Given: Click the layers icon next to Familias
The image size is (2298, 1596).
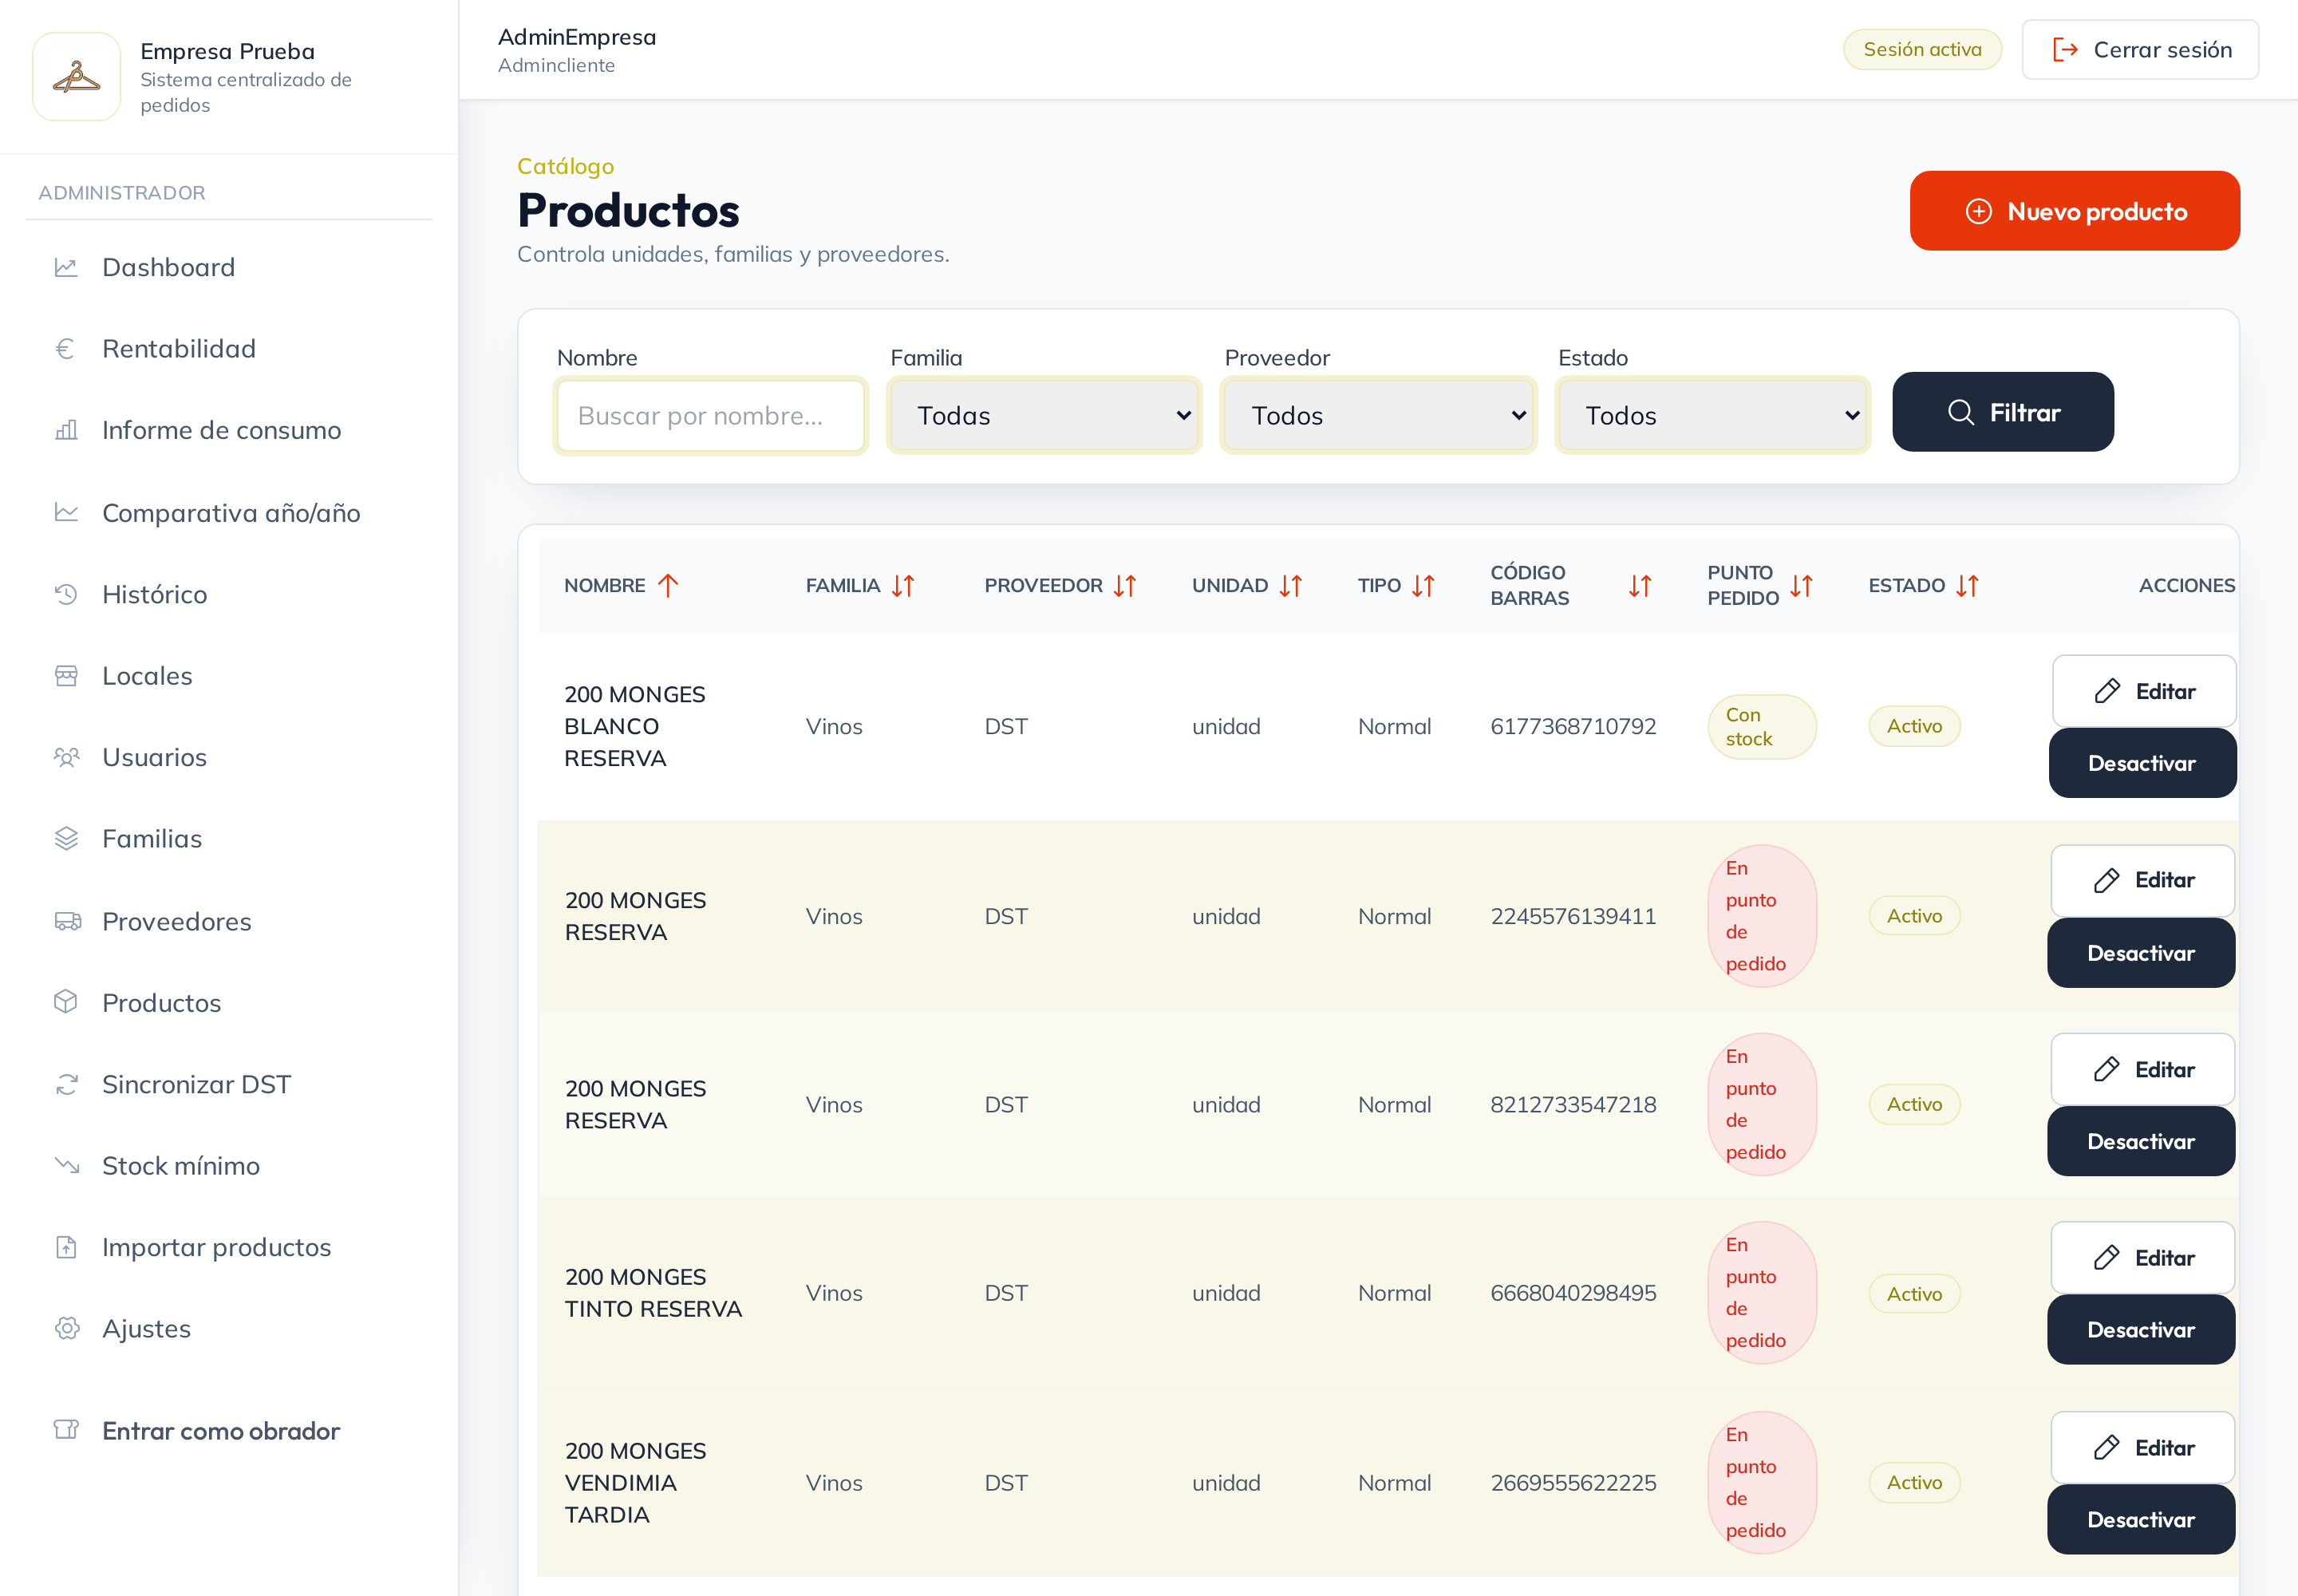Looking at the screenshot, I should [66, 838].
